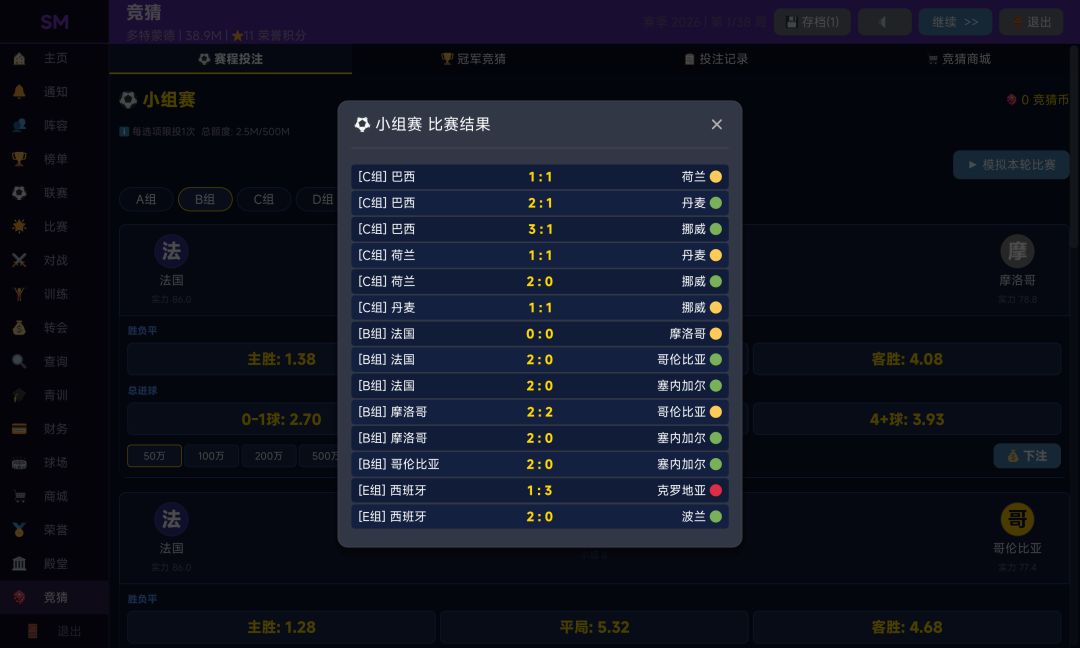Image resolution: width=1080 pixels, height=648 pixels.
Task: Open 荣誉 medal icon in sidebar
Action: click(19, 530)
